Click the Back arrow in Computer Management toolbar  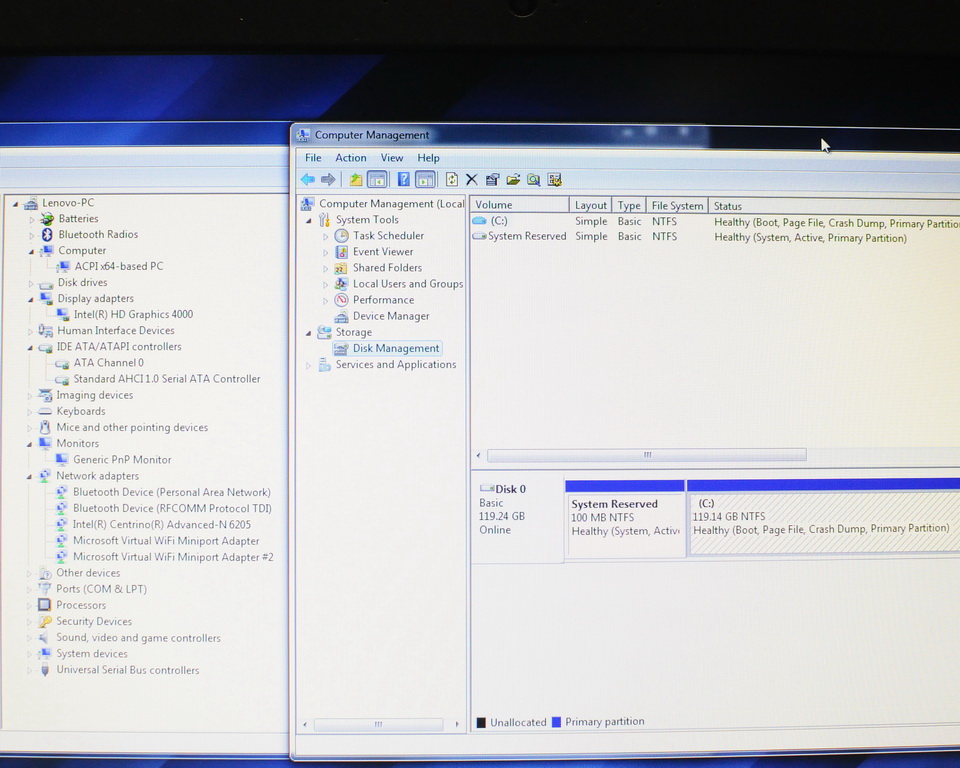click(307, 179)
